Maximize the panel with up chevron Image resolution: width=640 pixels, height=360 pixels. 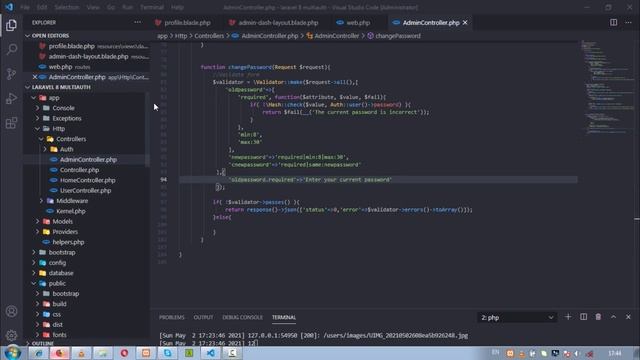(x=613, y=317)
